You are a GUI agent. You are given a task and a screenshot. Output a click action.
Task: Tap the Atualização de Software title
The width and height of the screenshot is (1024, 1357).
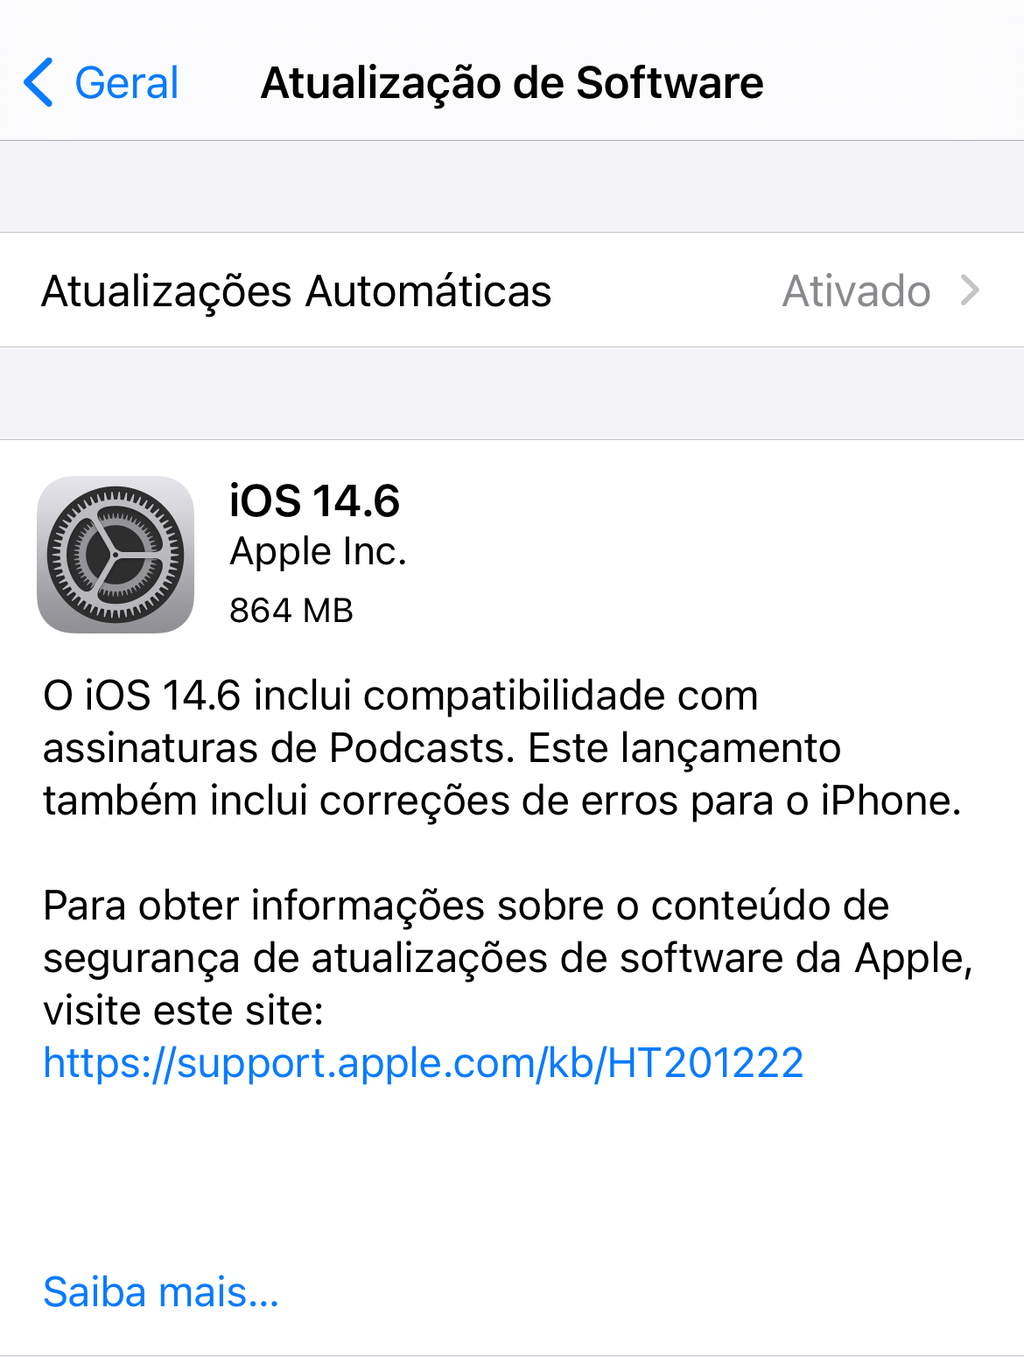pyautogui.click(x=512, y=82)
